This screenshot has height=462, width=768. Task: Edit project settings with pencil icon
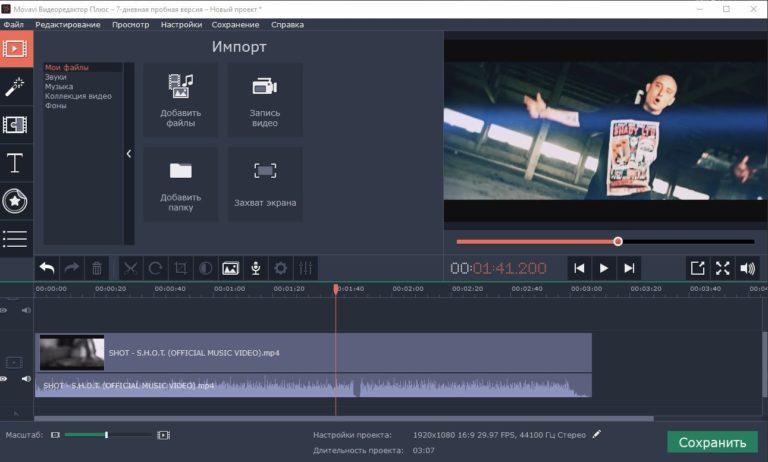tap(596, 434)
